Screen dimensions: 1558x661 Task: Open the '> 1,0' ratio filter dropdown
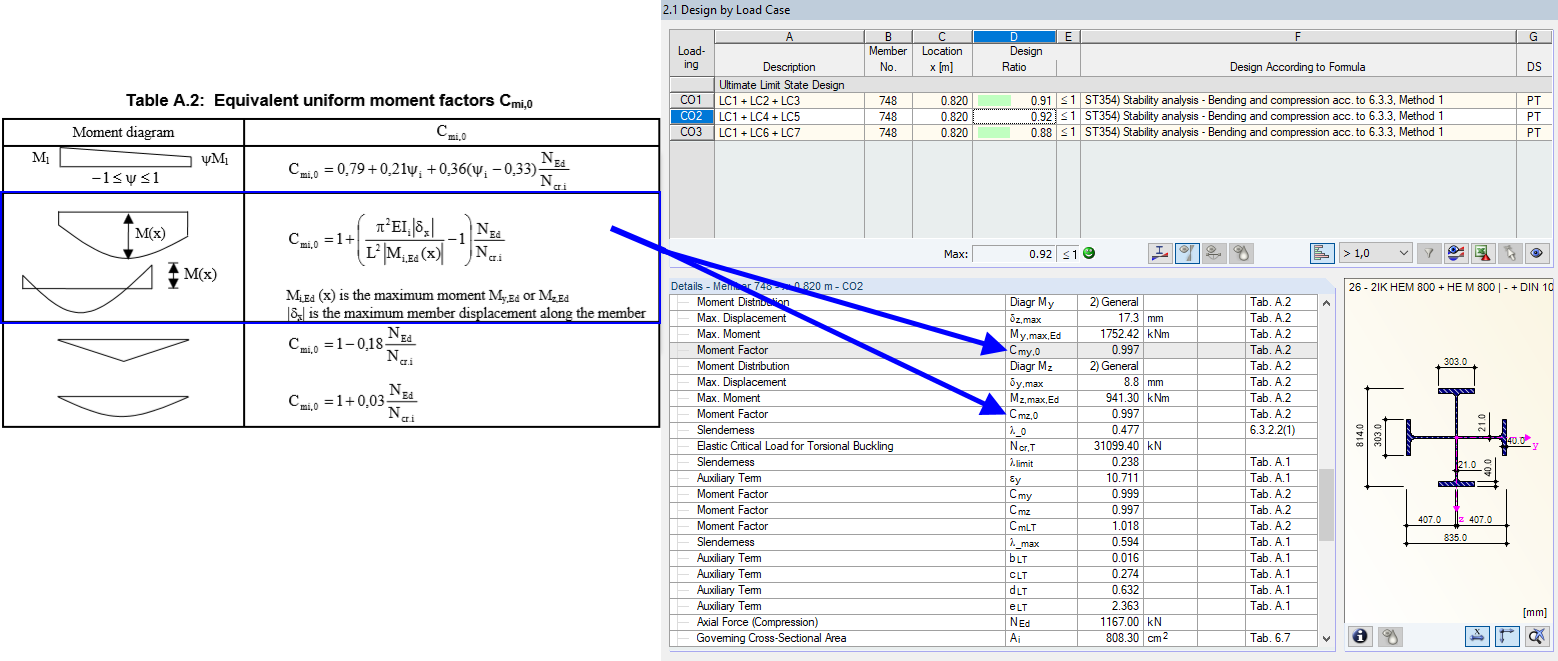click(1375, 253)
